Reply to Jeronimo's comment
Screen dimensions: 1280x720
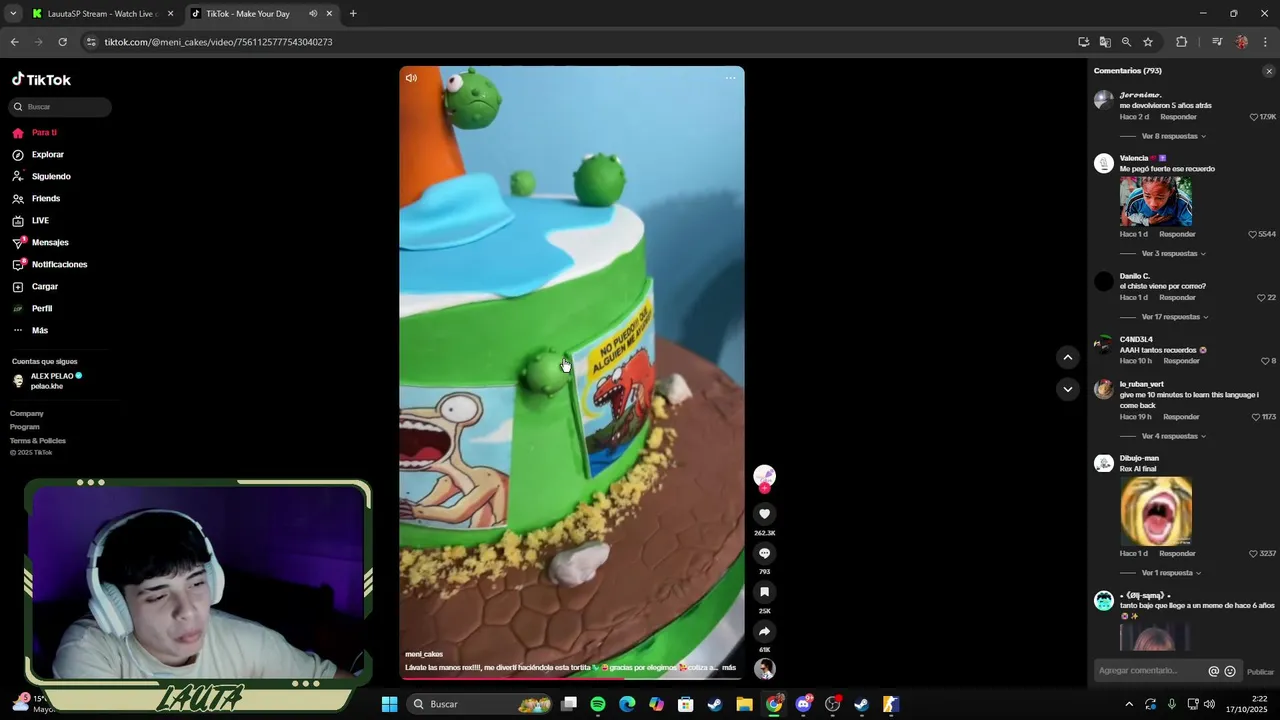(x=1178, y=117)
